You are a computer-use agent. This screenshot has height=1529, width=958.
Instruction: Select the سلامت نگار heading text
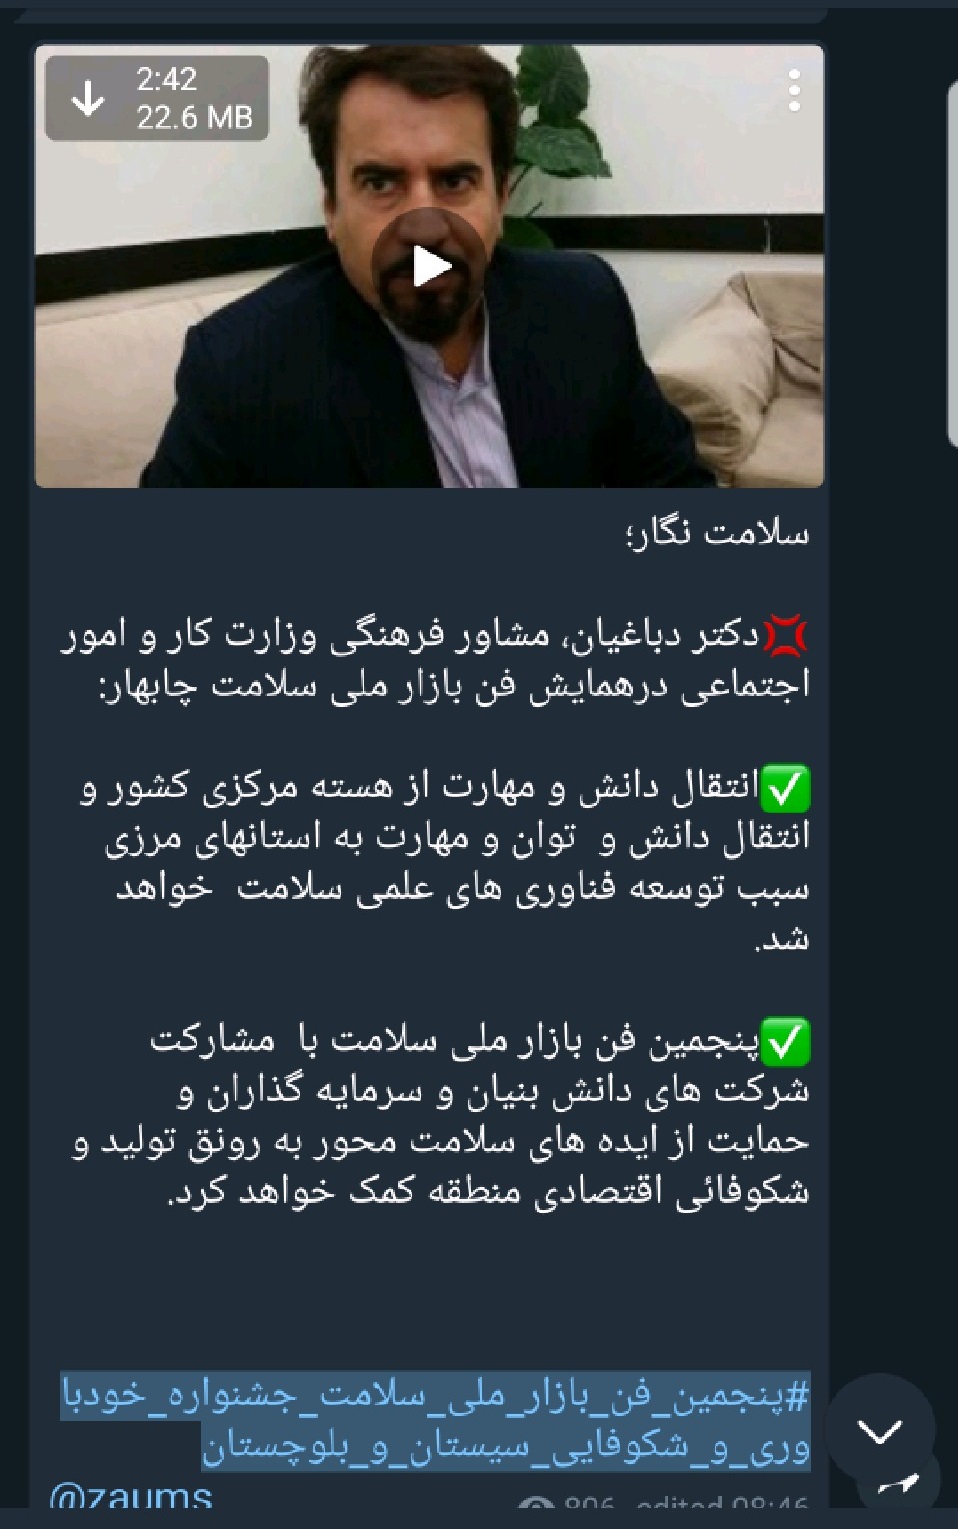[x=716, y=533]
